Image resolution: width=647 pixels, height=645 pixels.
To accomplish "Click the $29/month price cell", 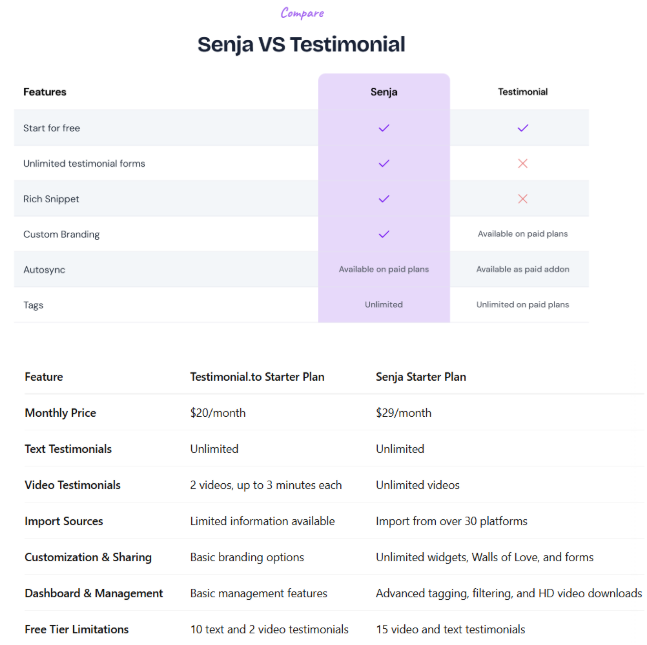I will click(x=404, y=413).
